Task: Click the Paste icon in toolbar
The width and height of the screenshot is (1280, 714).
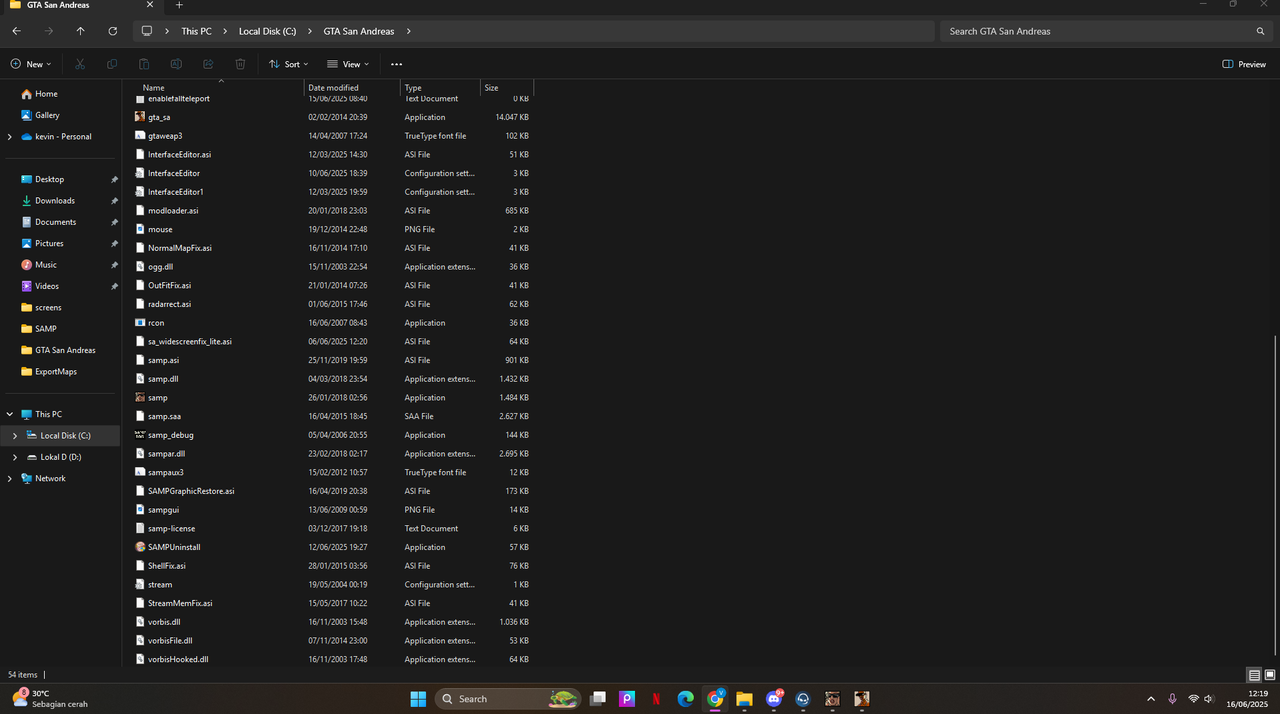Action: coord(144,64)
